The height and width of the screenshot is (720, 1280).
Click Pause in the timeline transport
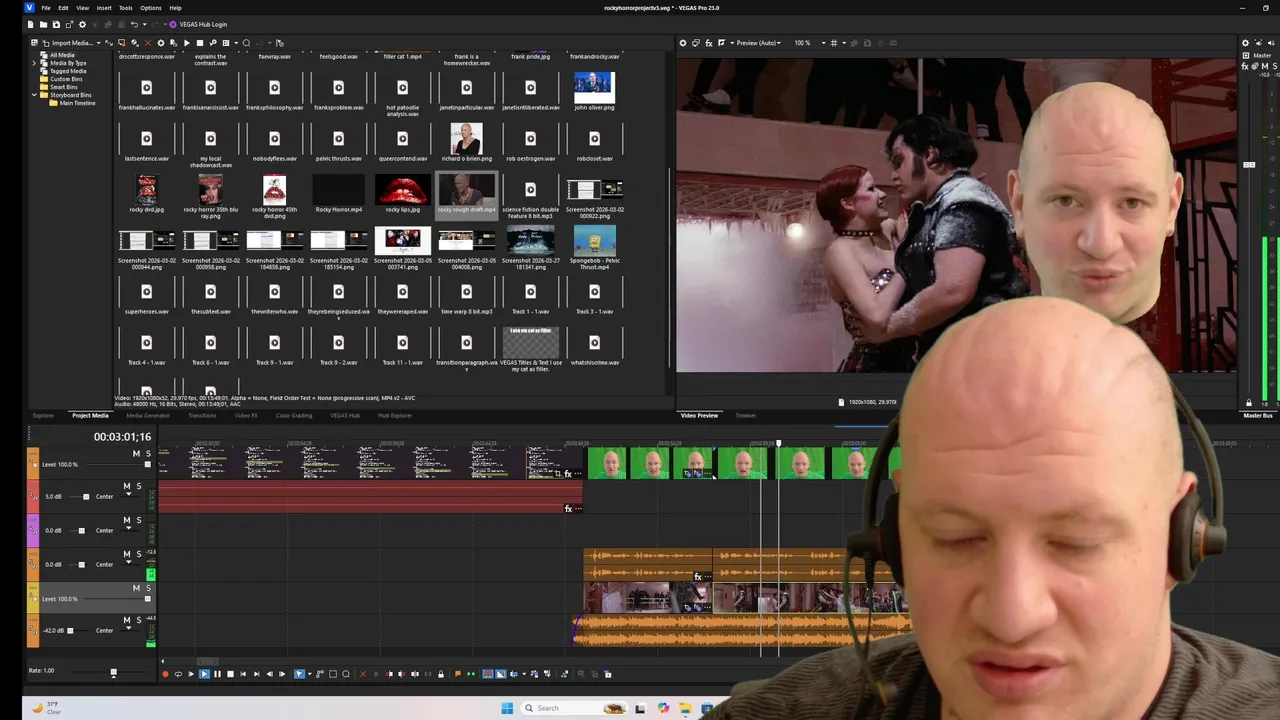point(217,674)
